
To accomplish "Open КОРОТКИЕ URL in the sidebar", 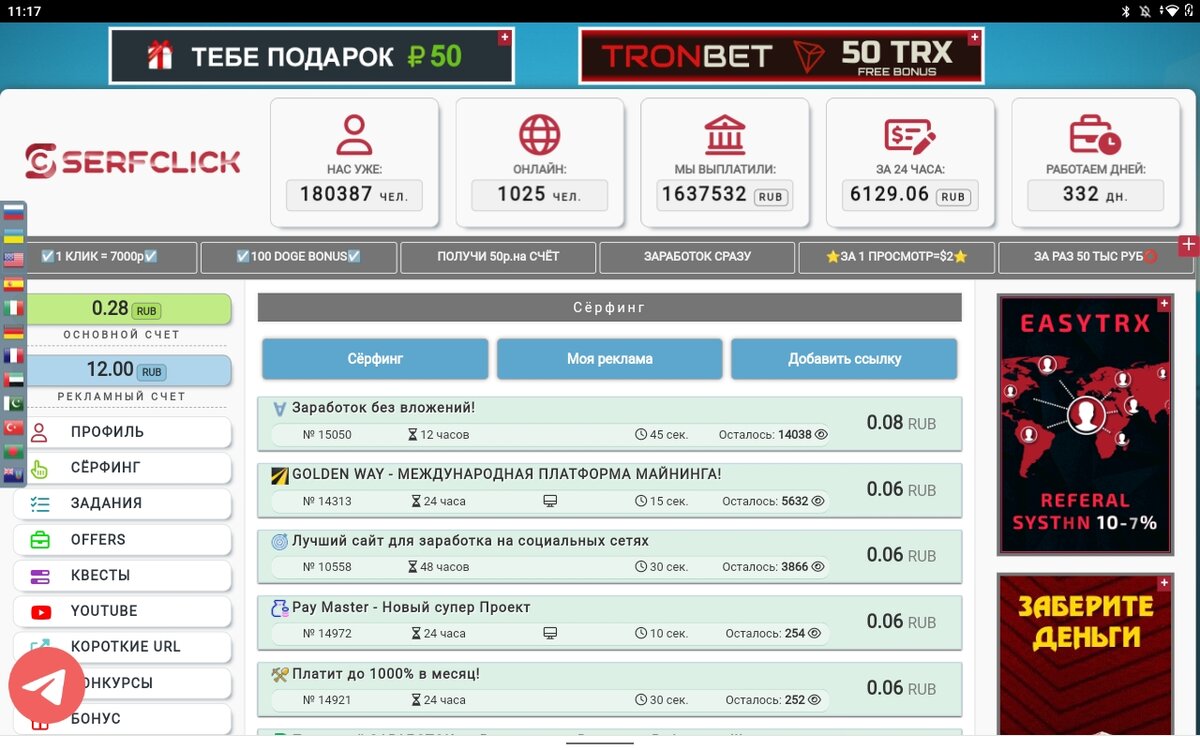I will pyautogui.click(x=122, y=647).
